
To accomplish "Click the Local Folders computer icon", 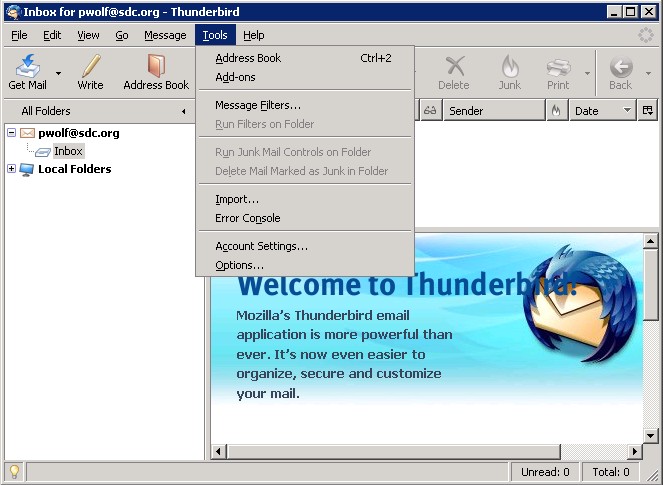I will [x=26, y=170].
